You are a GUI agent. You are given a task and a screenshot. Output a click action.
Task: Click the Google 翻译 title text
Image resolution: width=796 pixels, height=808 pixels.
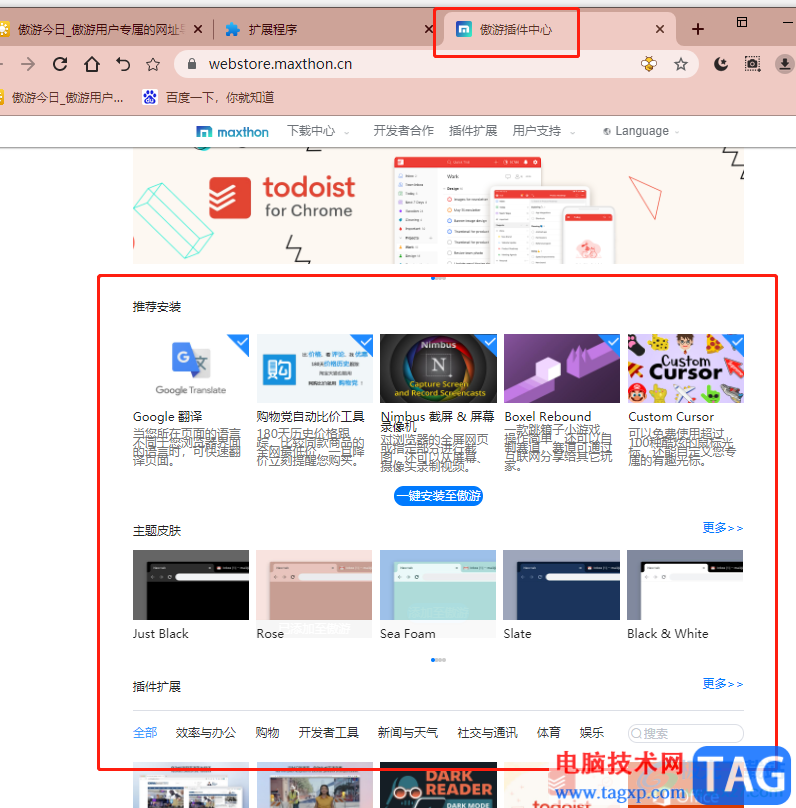point(167,416)
